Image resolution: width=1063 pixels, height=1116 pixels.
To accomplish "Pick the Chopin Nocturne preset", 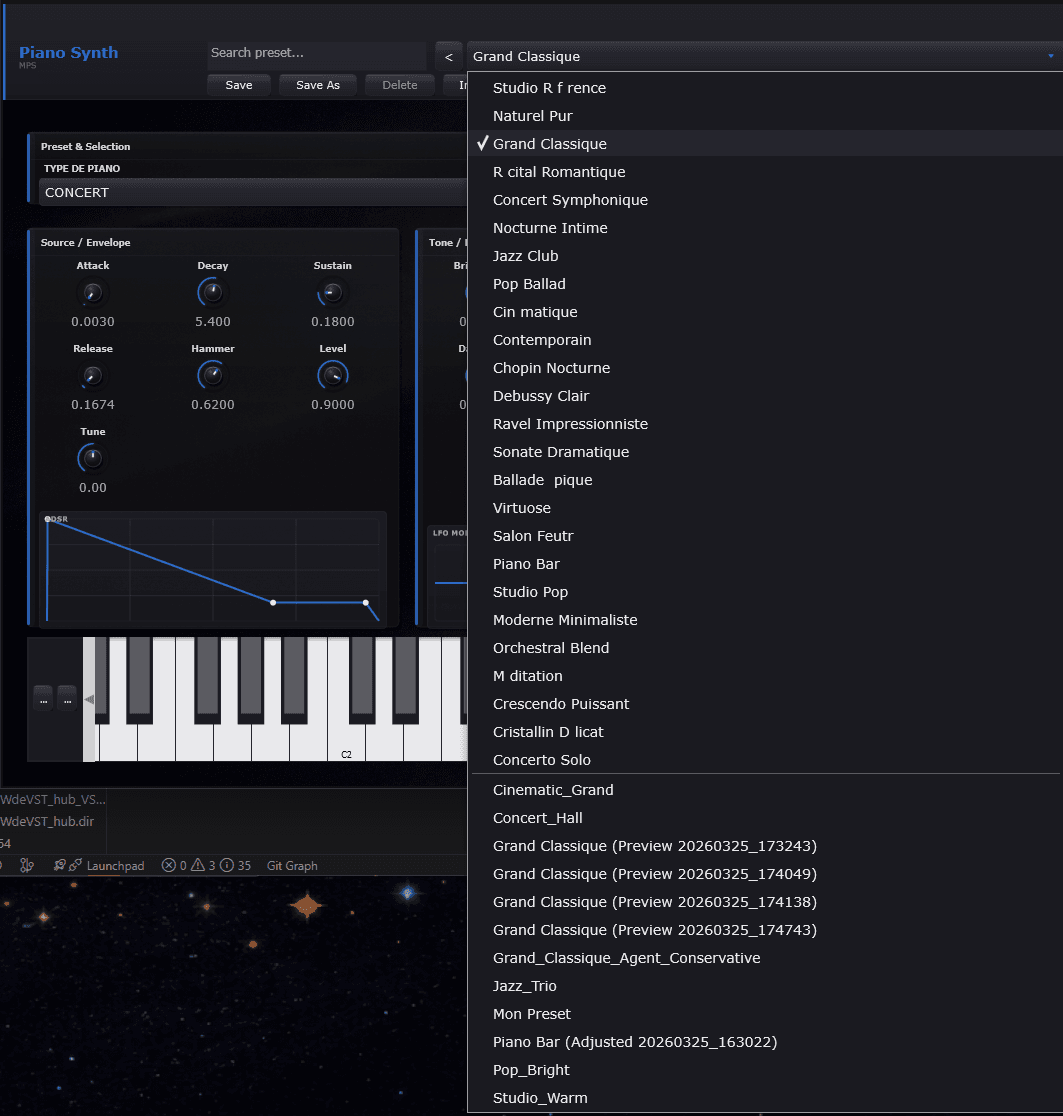I will (551, 368).
